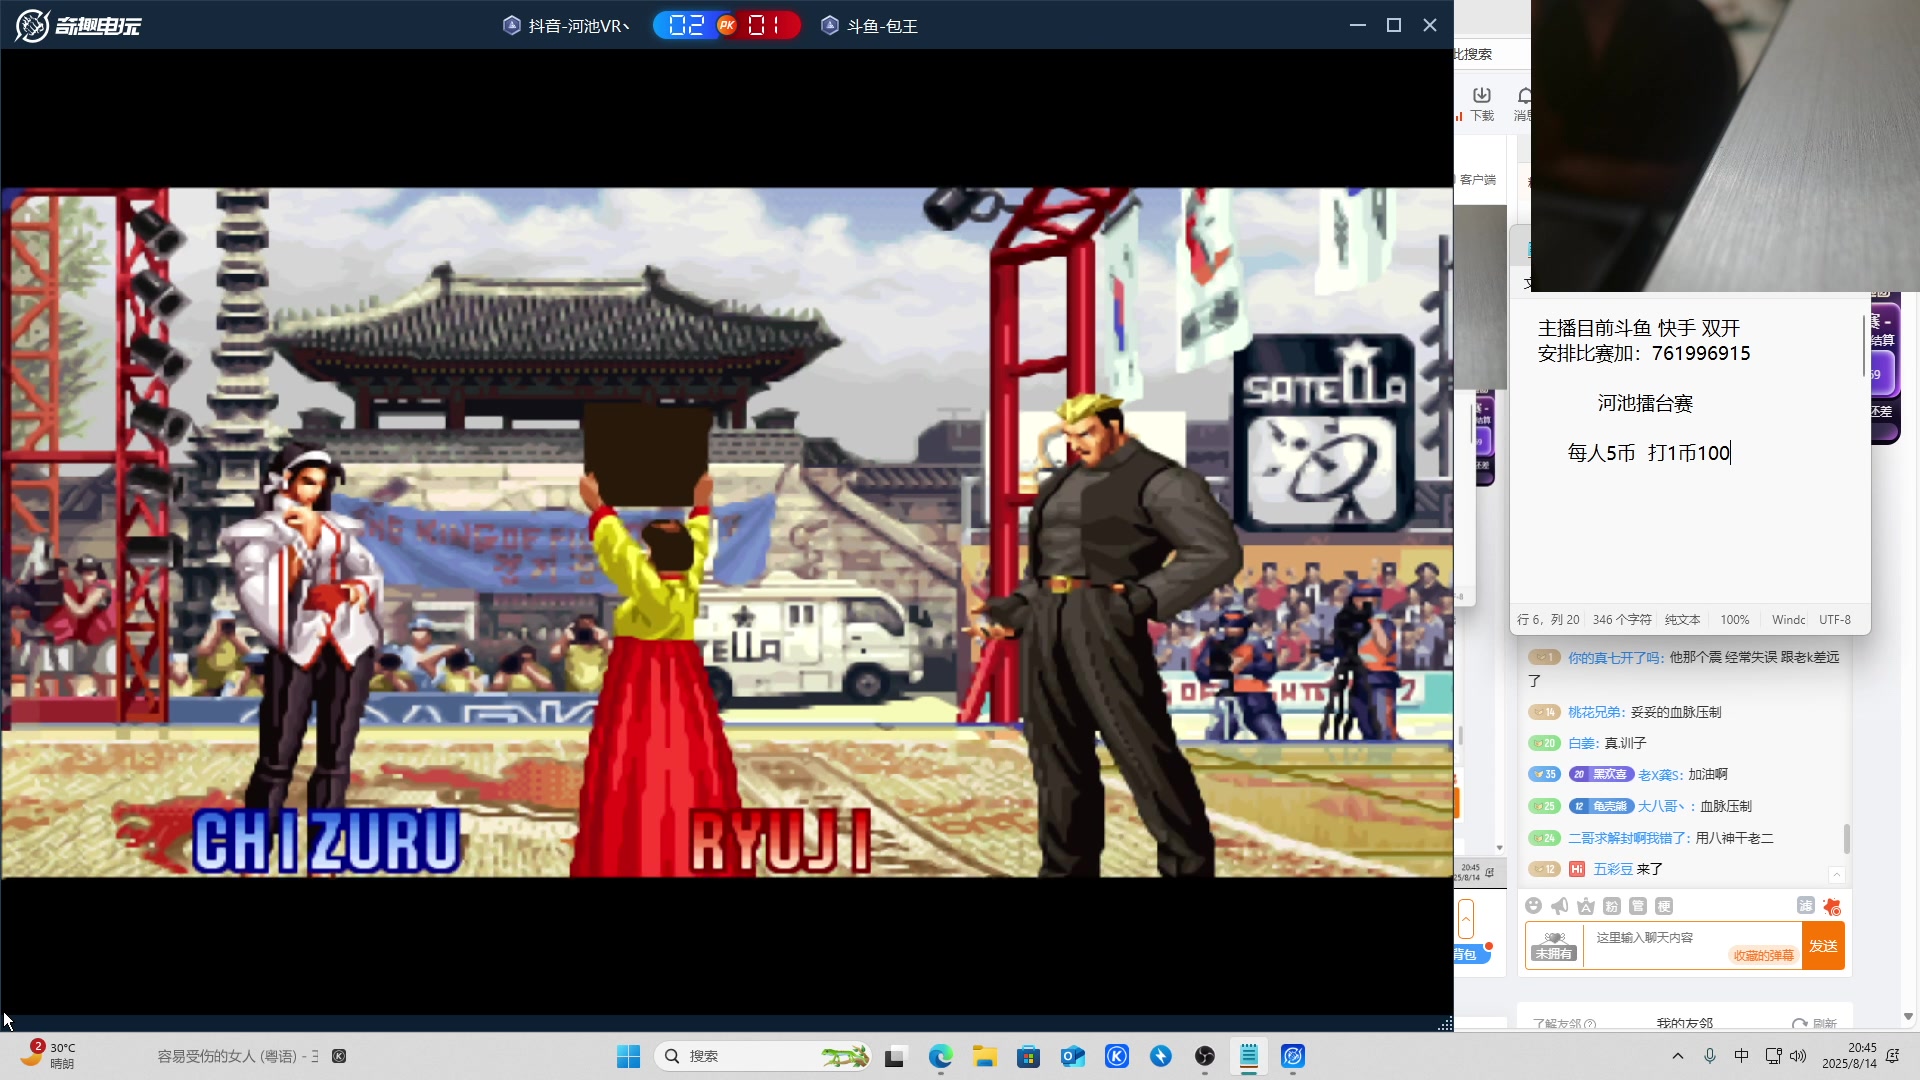Click the taskbar search box
The width and height of the screenshot is (1920, 1080).
pos(763,1056)
